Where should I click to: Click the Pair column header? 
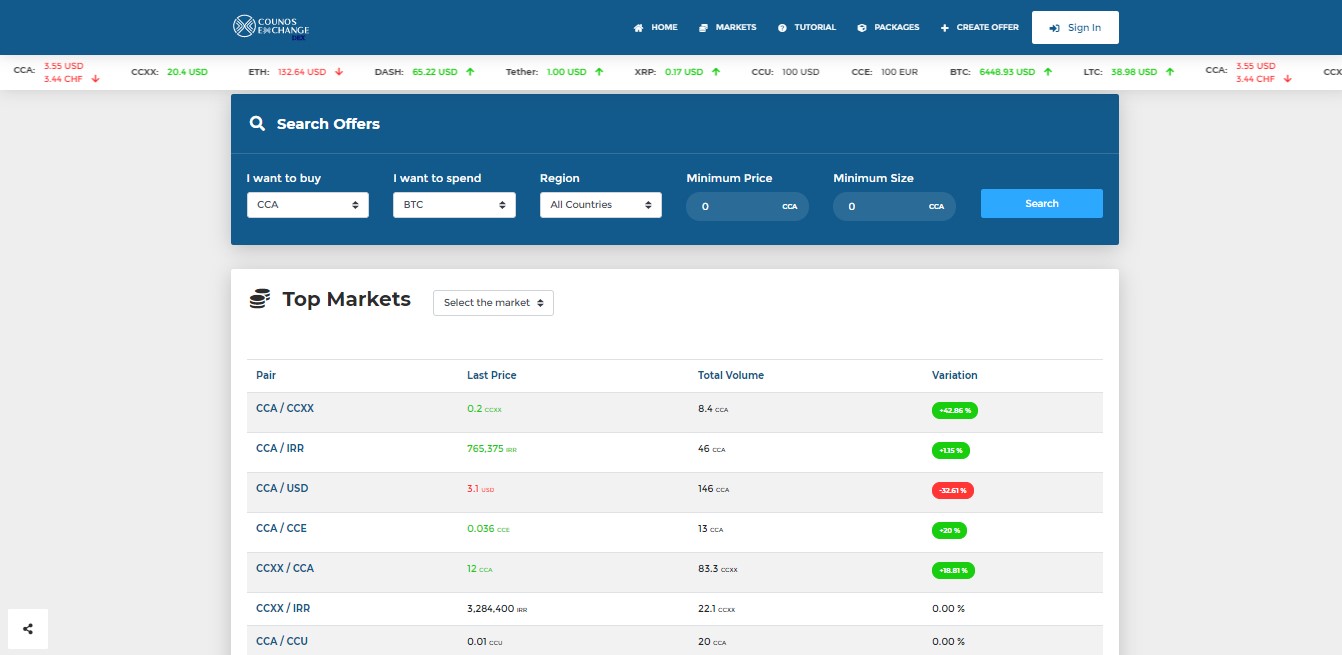266,375
